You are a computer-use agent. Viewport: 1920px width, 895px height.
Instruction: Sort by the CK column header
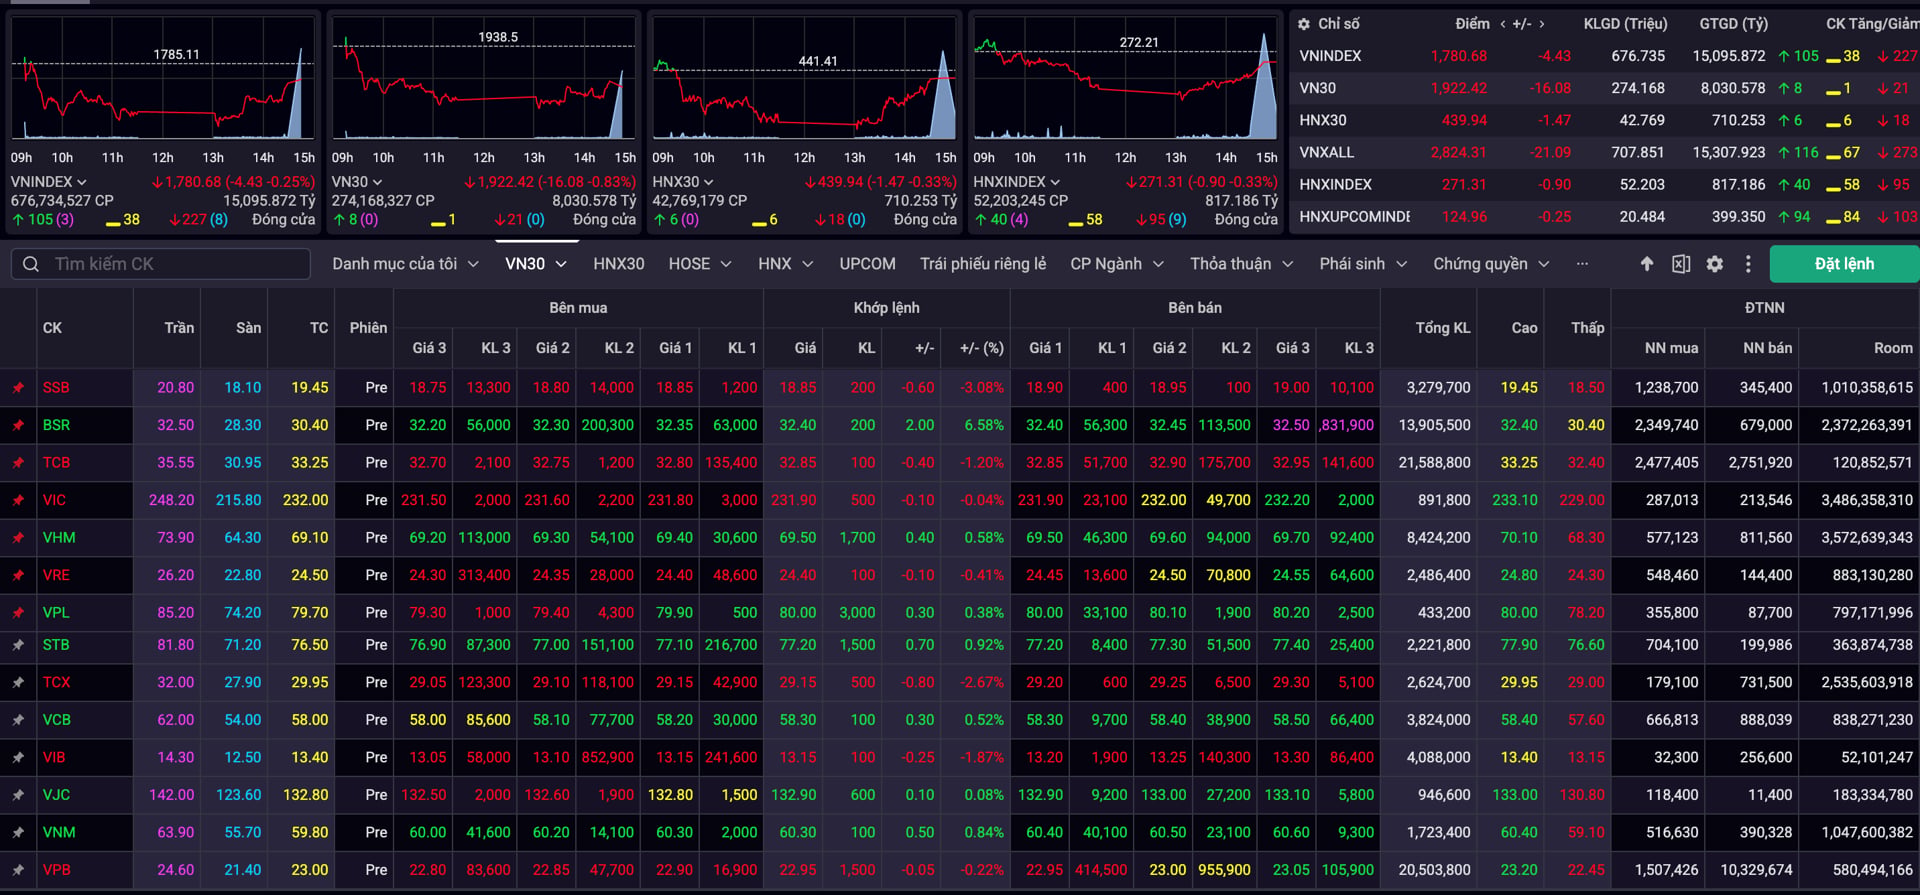52,328
